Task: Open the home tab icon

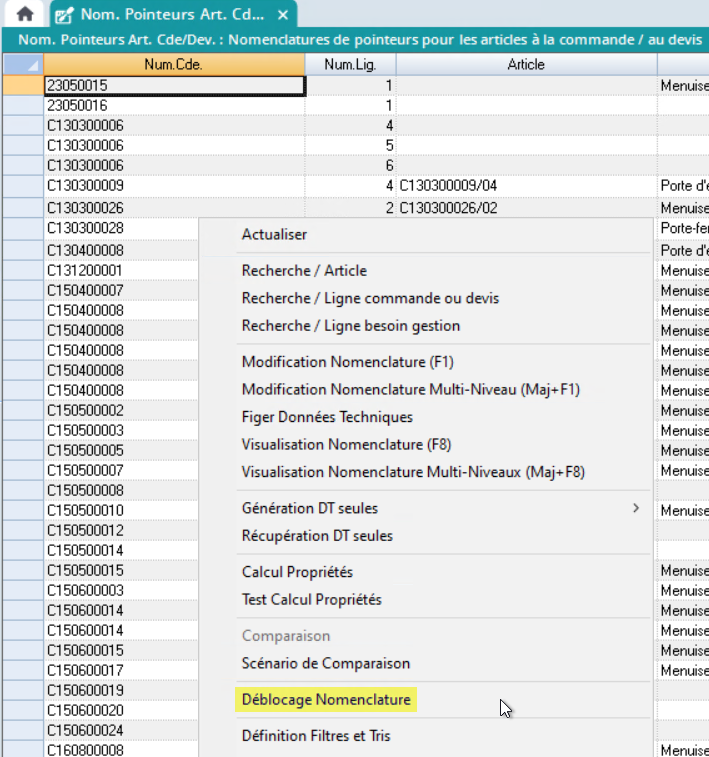Action: (x=25, y=14)
